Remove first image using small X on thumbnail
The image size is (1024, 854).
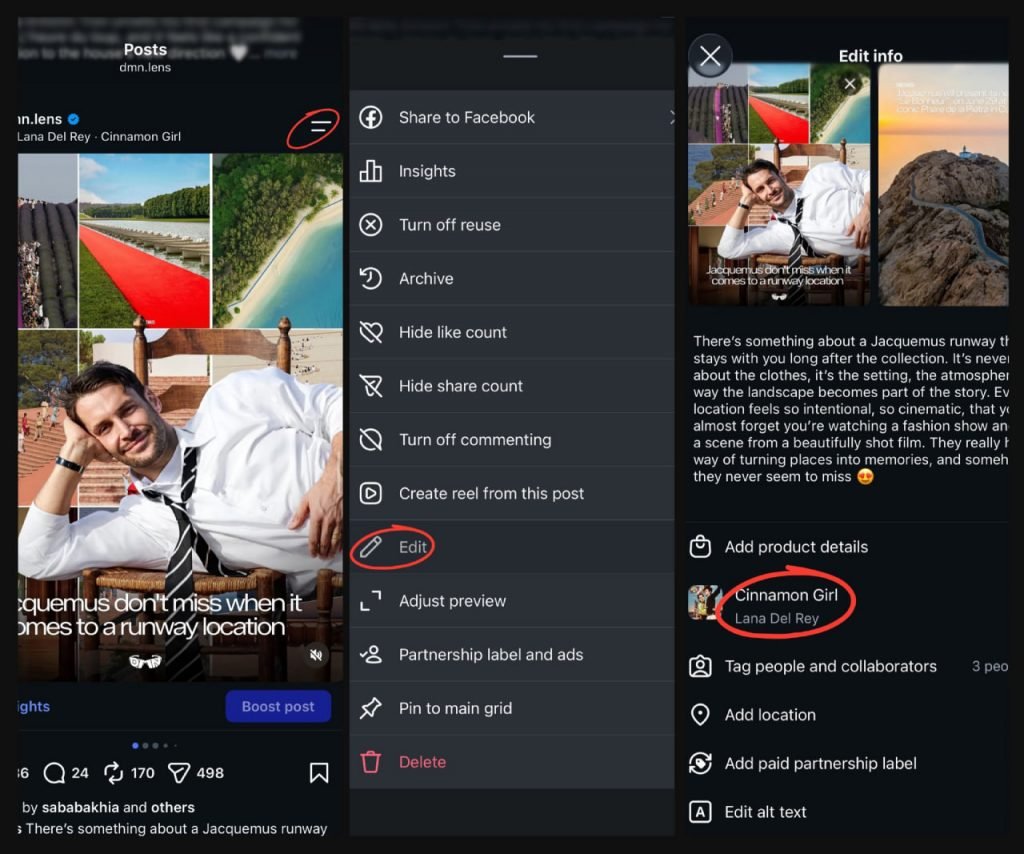(x=849, y=84)
